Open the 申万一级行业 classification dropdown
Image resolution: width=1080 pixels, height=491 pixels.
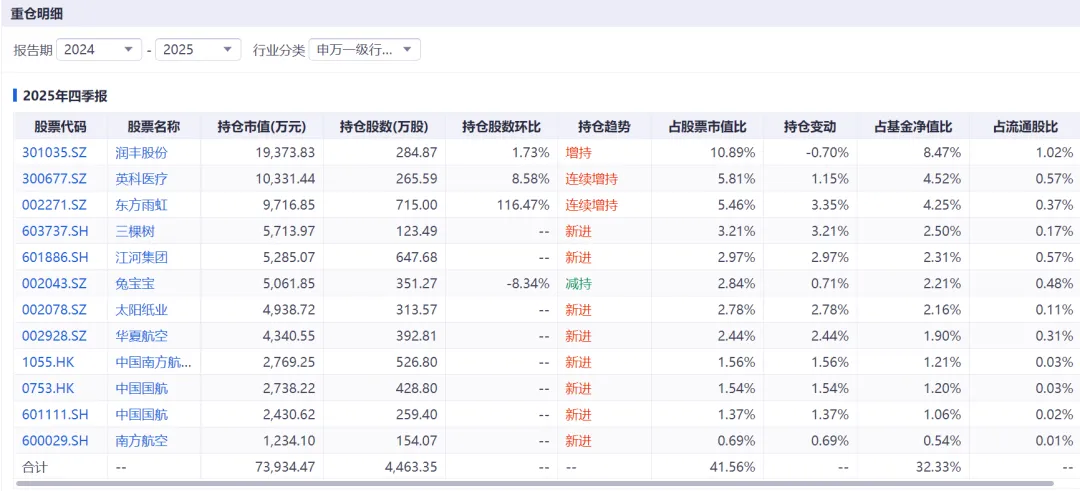[x=364, y=50]
